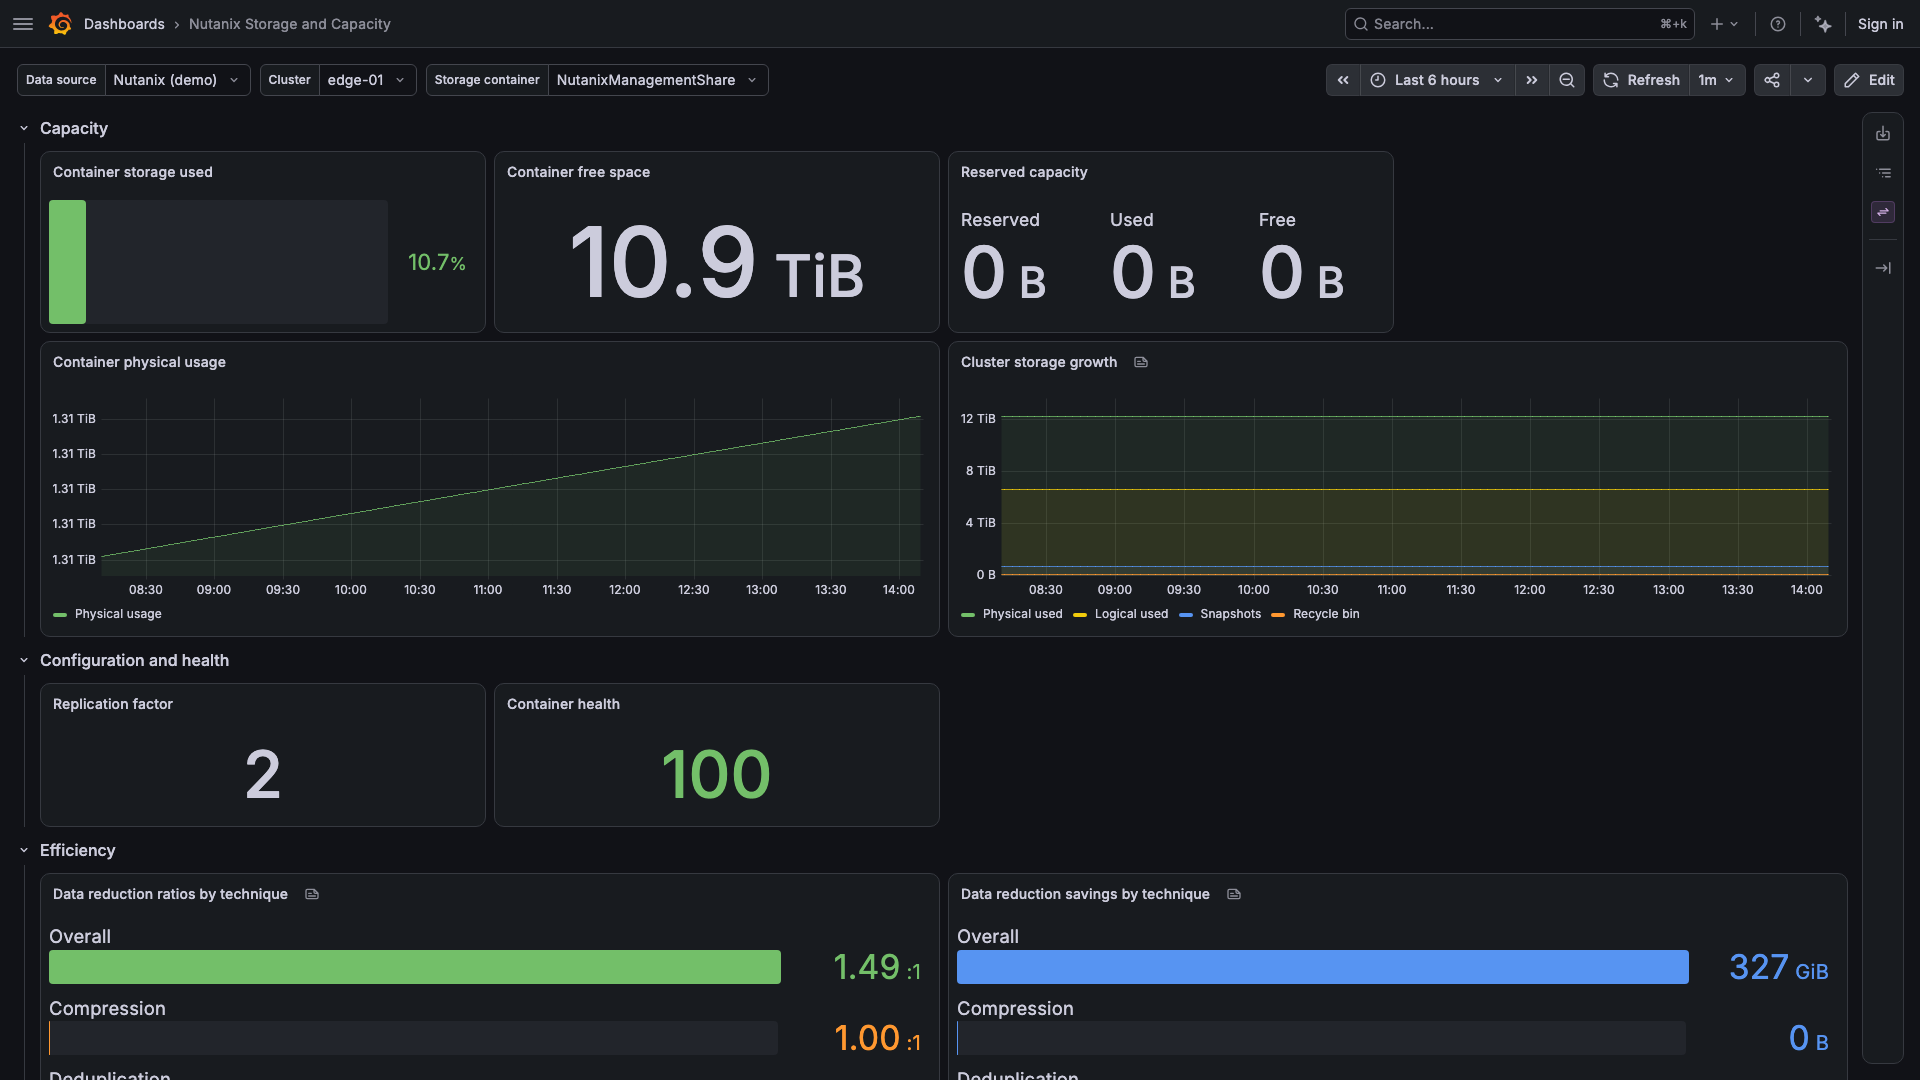Open Data reduction ratios panel description icon
Screen dimensions: 1920x1080
click(x=312, y=894)
